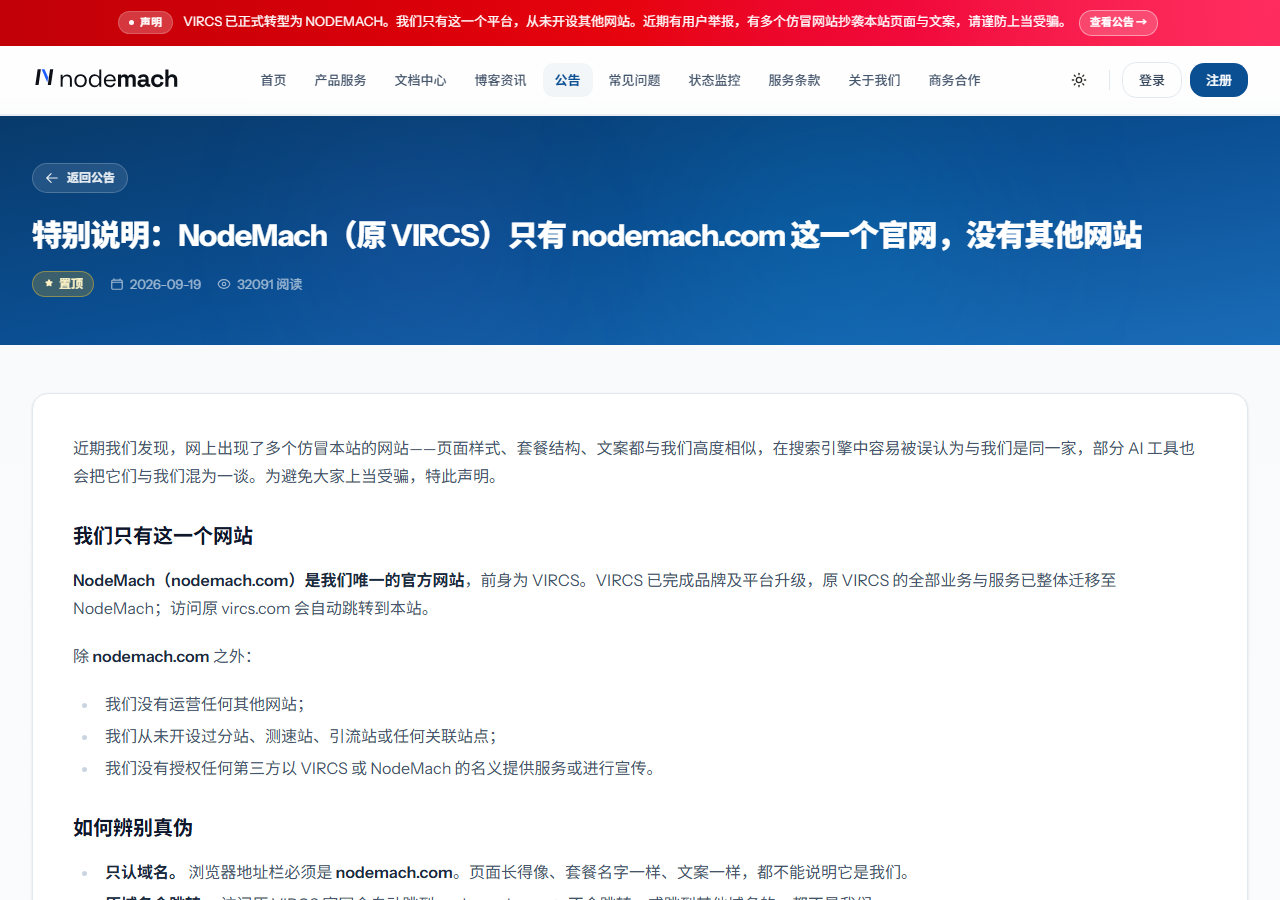The width and height of the screenshot is (1280, 900).
Task: Click the heading 如何辨别真伪
Action: pos(133,828)
